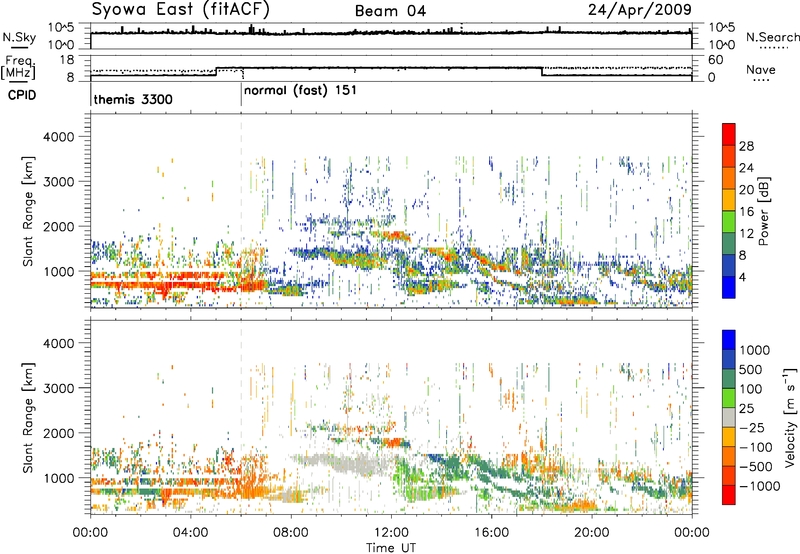
Task: Click the '60' label on Nave axis
Action: tap(716, 60)
